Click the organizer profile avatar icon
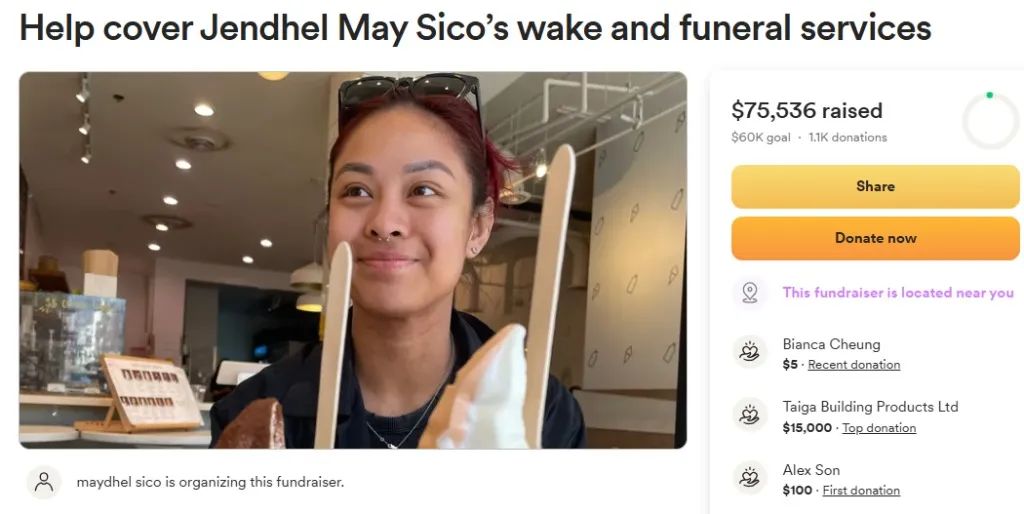1024x514 pixels. click(x=44, y=482)
